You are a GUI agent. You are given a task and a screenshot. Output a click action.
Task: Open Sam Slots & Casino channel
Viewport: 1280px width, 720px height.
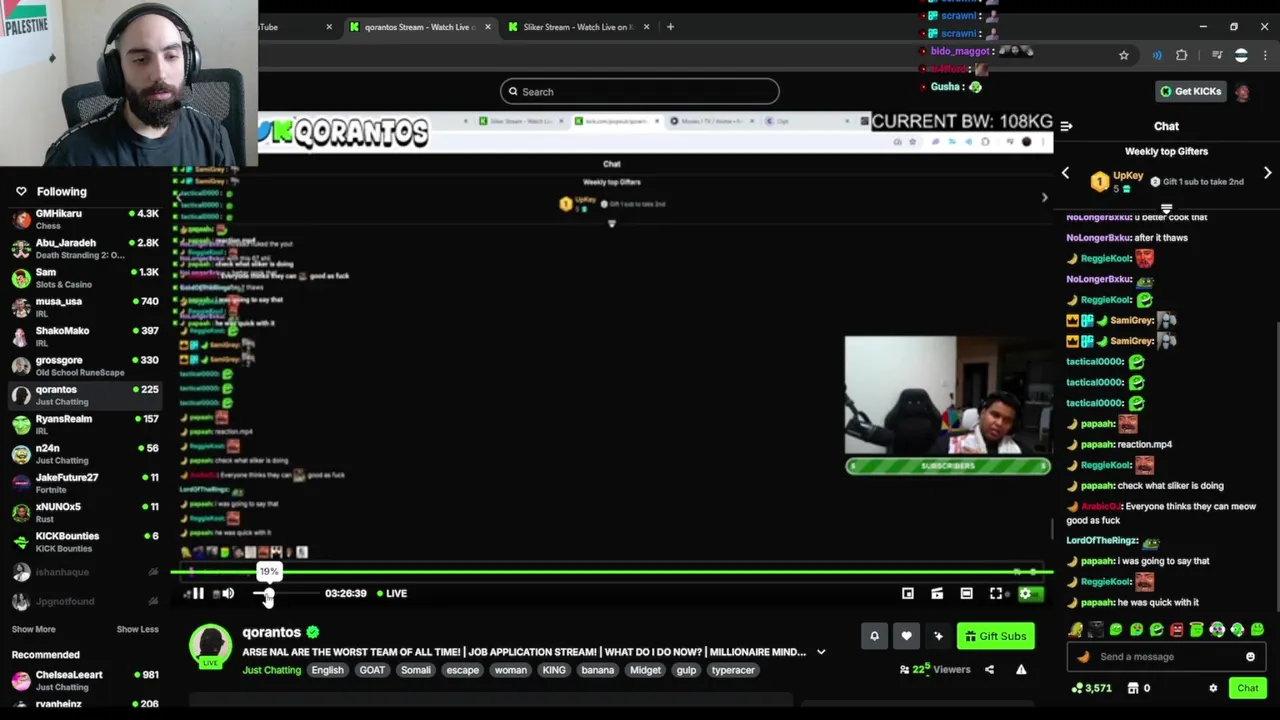click(84, 278)
